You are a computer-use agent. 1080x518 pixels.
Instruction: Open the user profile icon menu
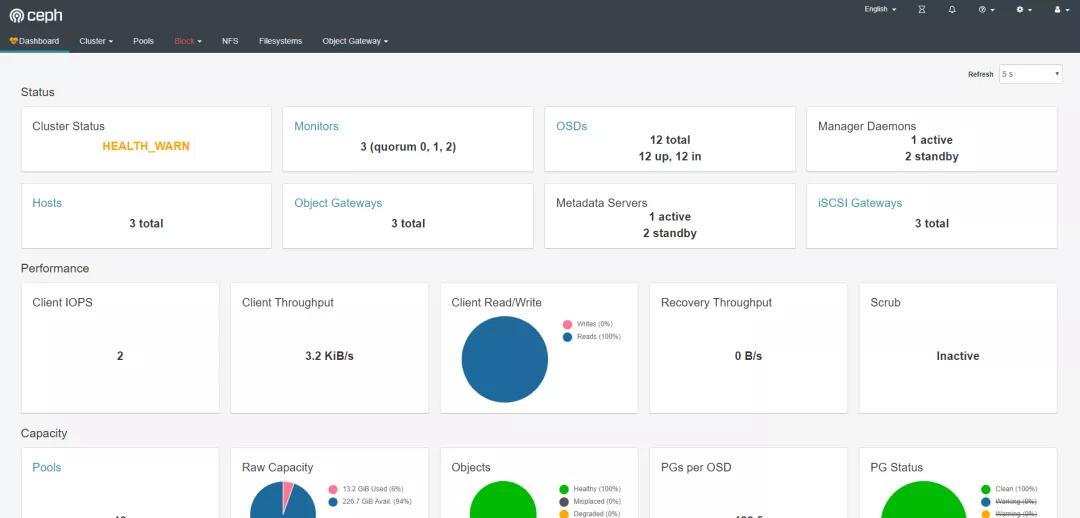tap(1061, 10)
